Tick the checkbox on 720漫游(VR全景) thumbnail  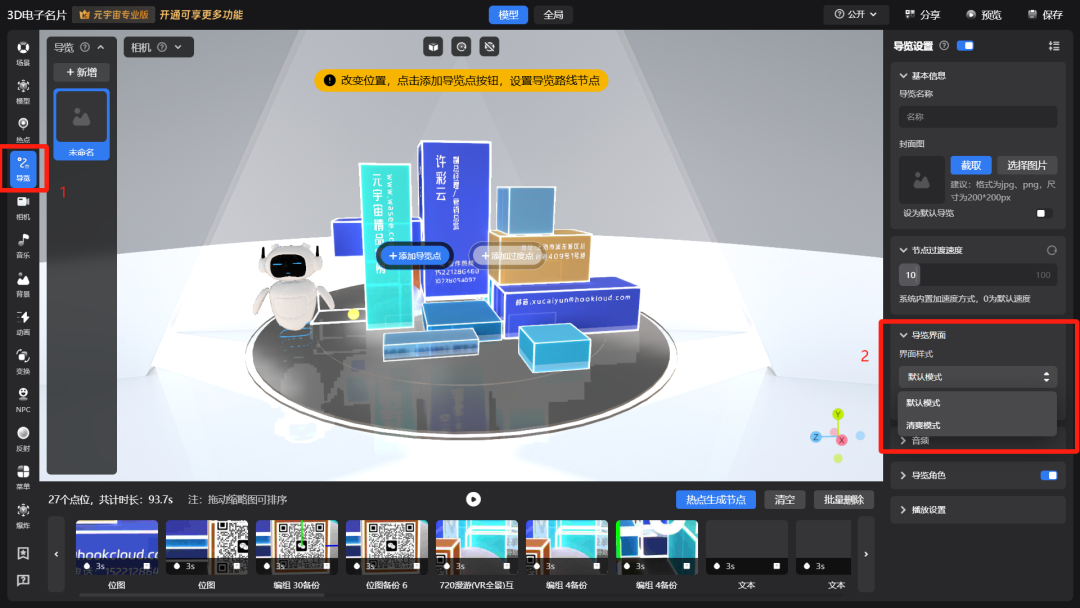[507, 566]
